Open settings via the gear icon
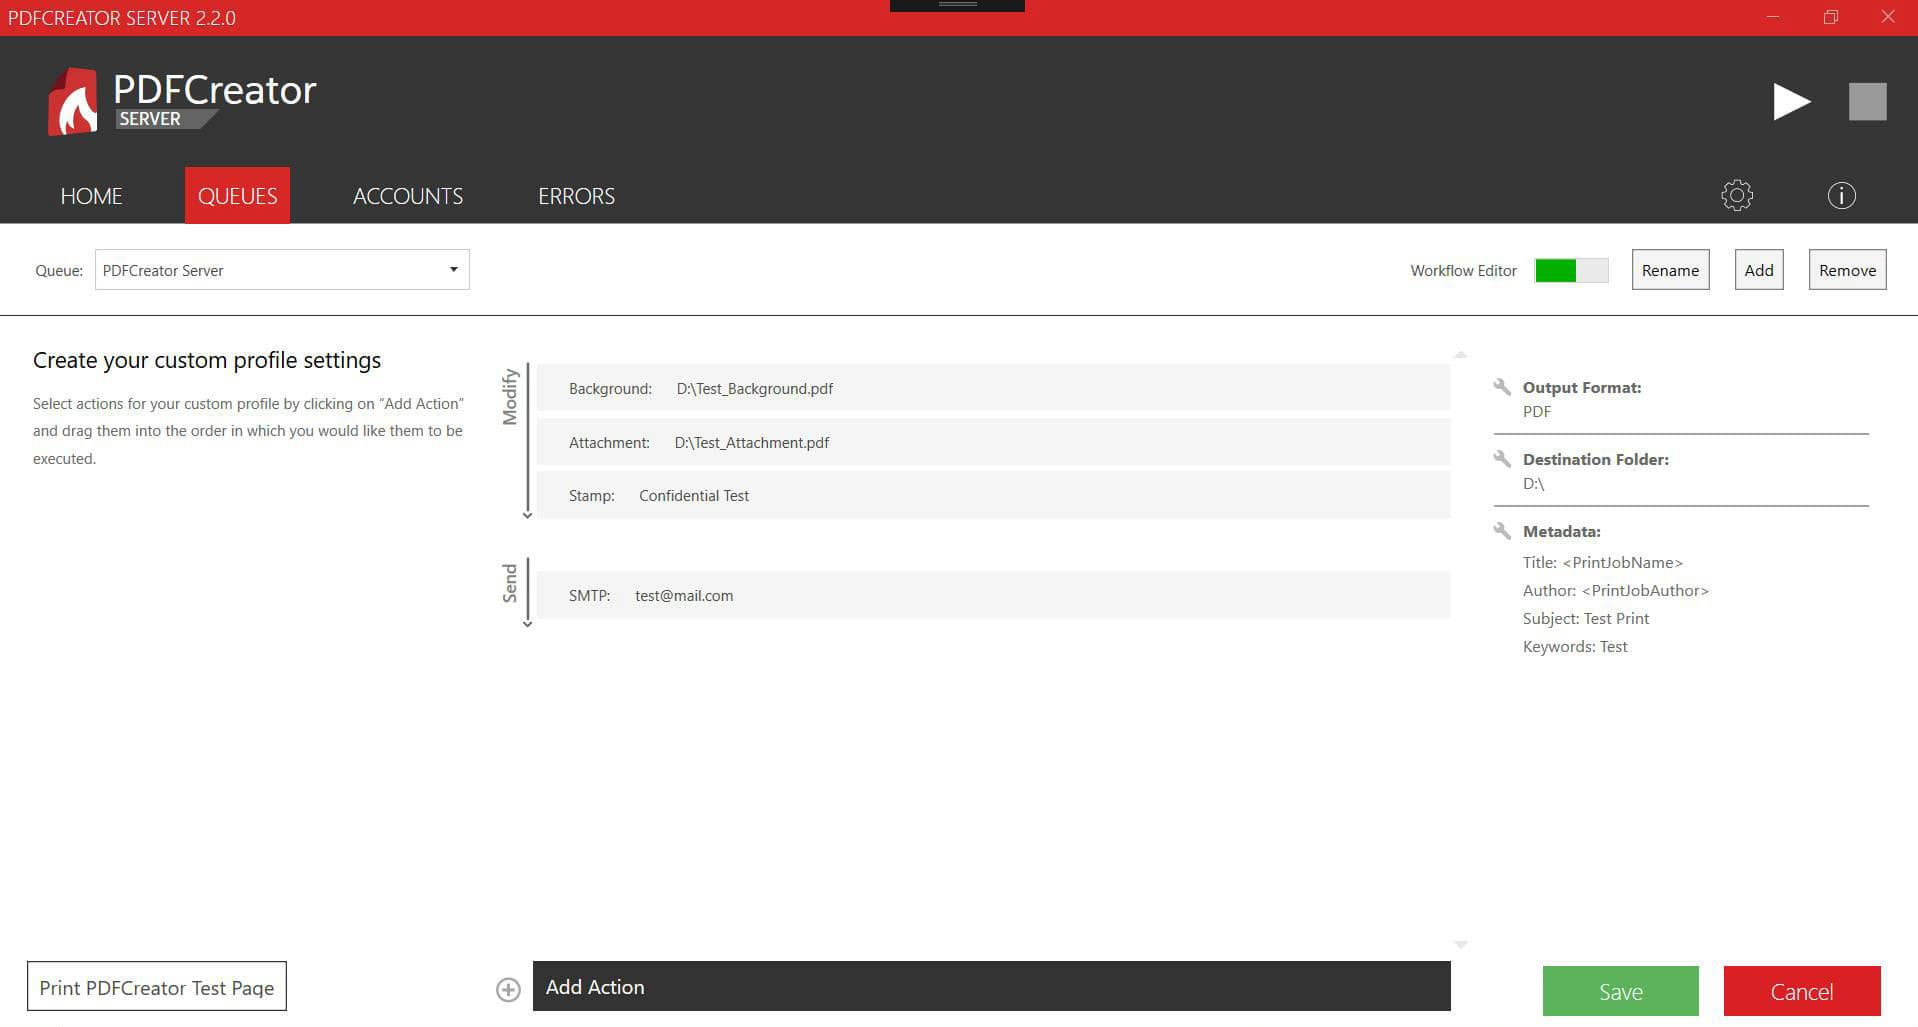 (1737, 195)
